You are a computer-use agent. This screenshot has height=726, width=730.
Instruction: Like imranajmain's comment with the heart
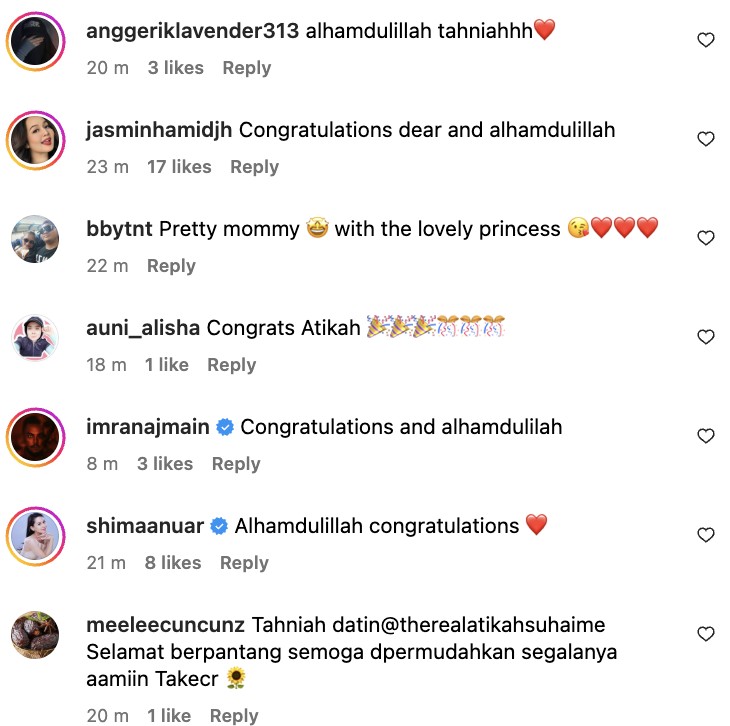click(x=705, y=436)
